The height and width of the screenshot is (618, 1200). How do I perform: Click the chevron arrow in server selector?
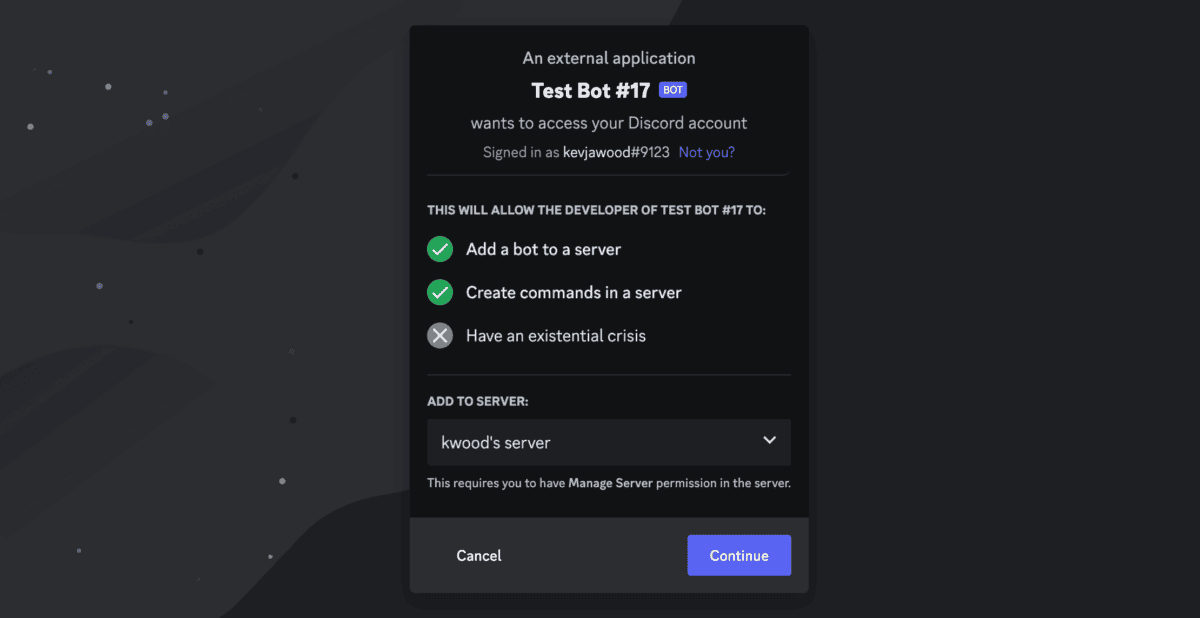click(769, 441)
